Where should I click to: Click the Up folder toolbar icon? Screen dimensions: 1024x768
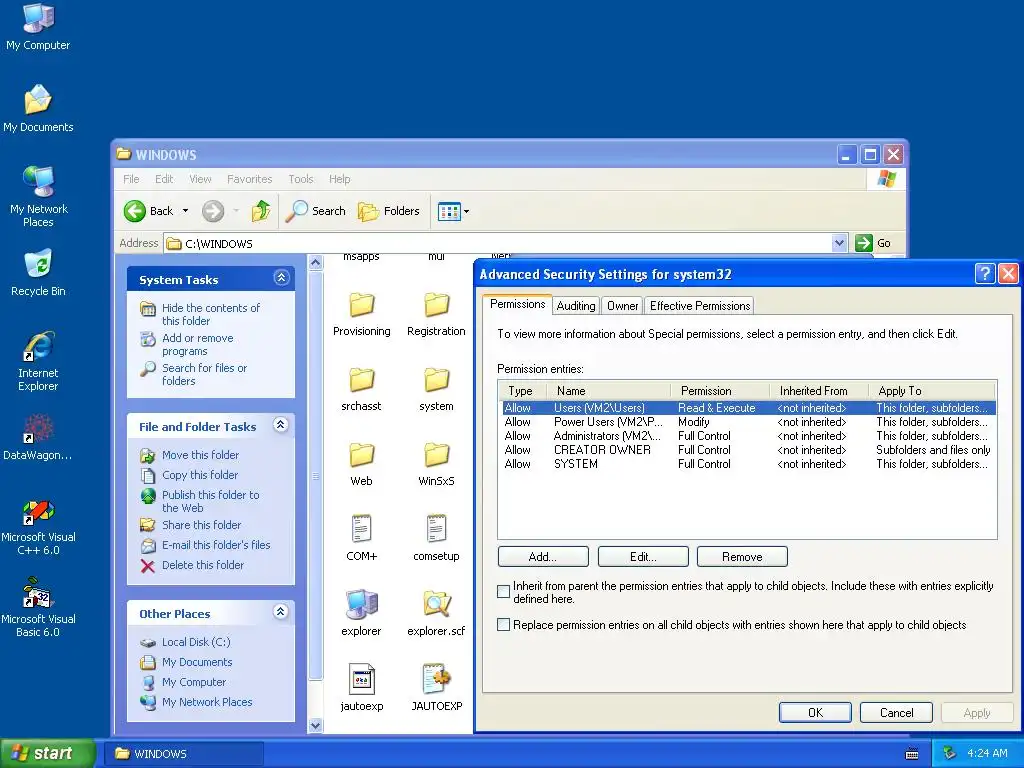pos(261,211)
